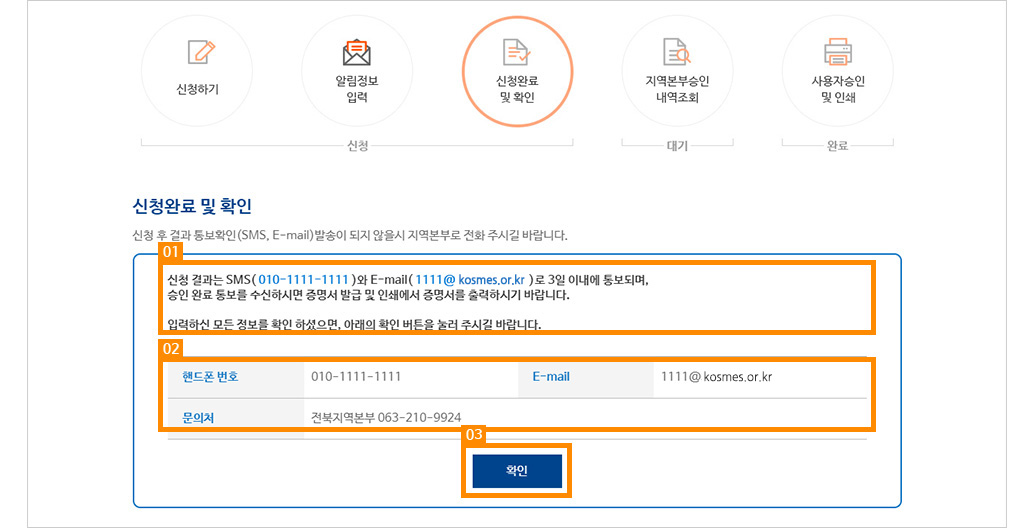The width and height of the screenshot is (1032, 528).
Task: Click the blue email address in the notice text
Action: coord(470,279)
